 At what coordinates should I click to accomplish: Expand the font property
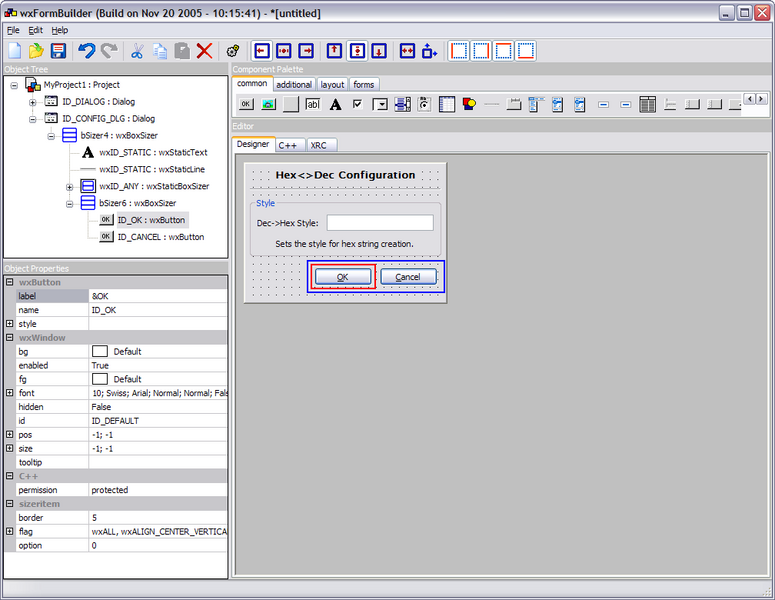pyautogui.click(x=9, y=393)
